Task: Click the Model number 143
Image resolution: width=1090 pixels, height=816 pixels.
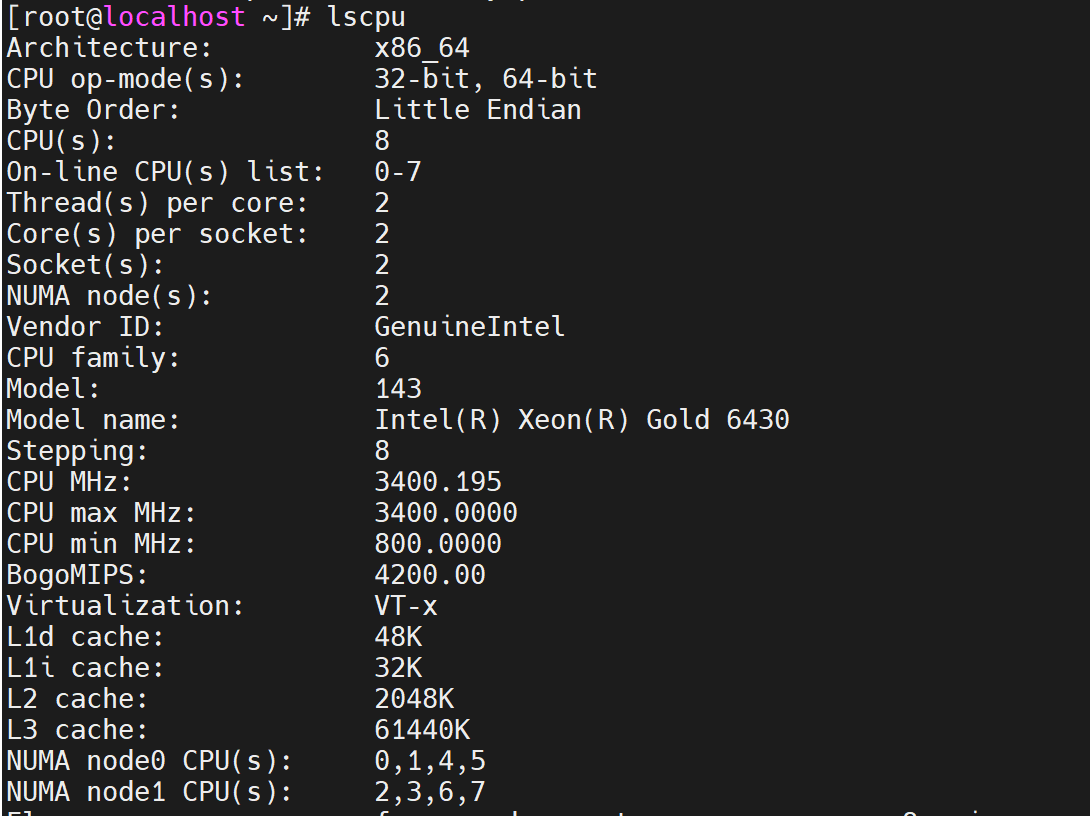Action: 398,388
